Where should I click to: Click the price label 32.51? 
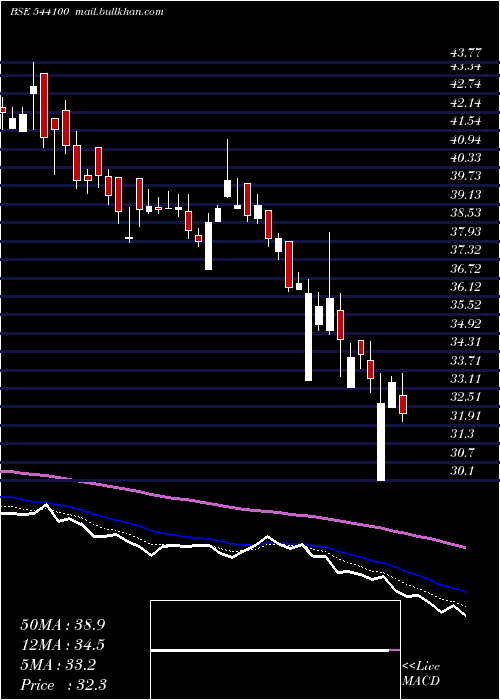point(466,397)
